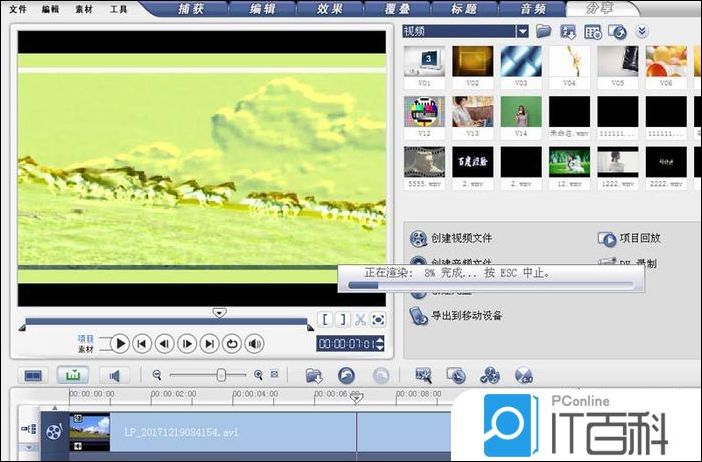Play the preview
Viewport: 702px width, 462px height.
pyautogui.click(x=120, y=344)
